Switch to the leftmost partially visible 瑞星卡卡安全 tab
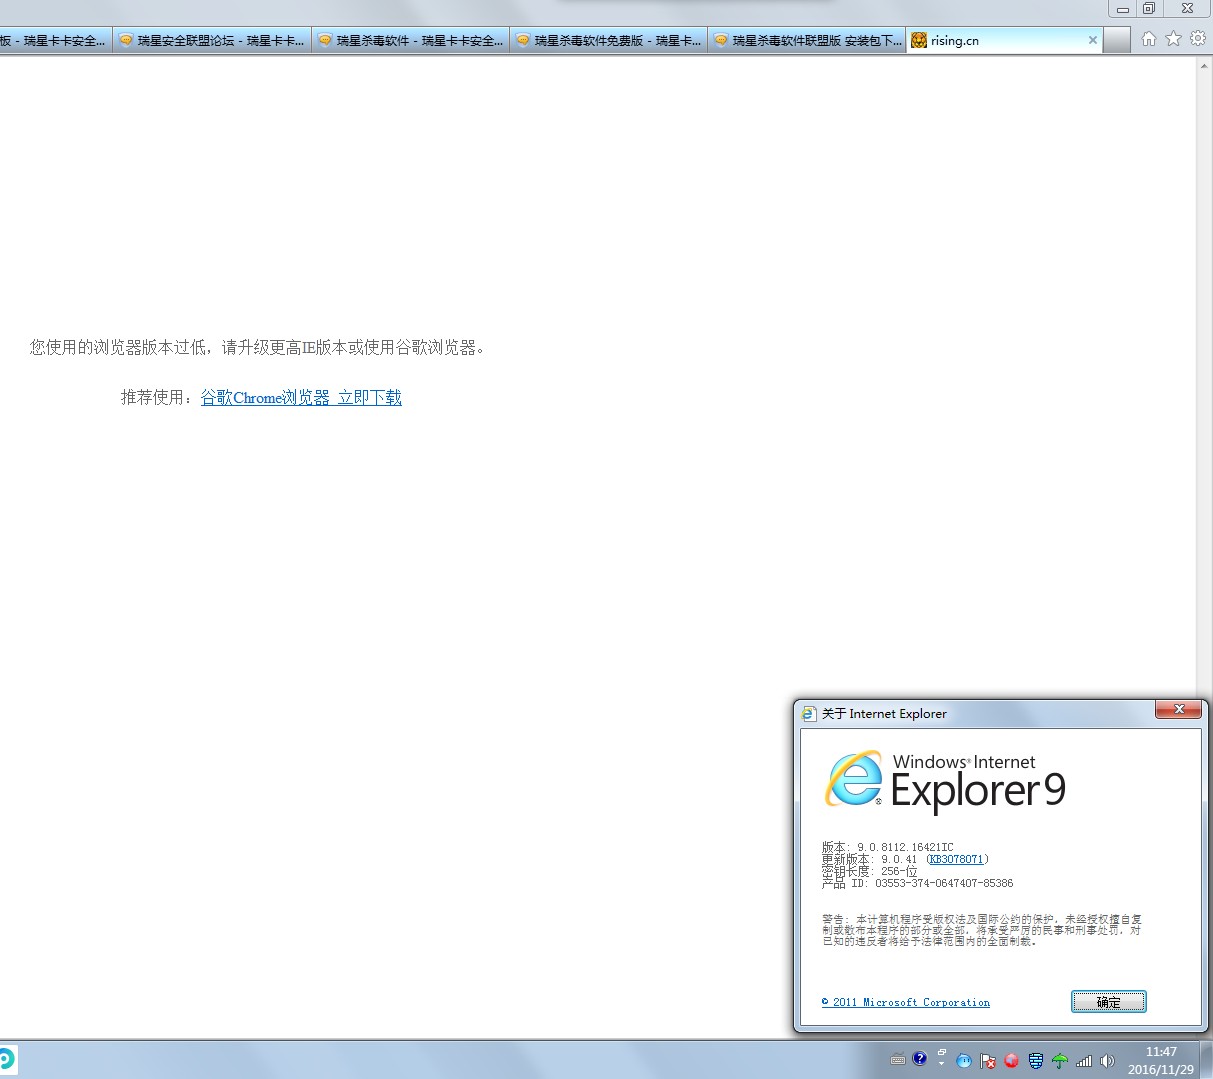Viewport: 1213px width, 1079px height. [56, 40]
